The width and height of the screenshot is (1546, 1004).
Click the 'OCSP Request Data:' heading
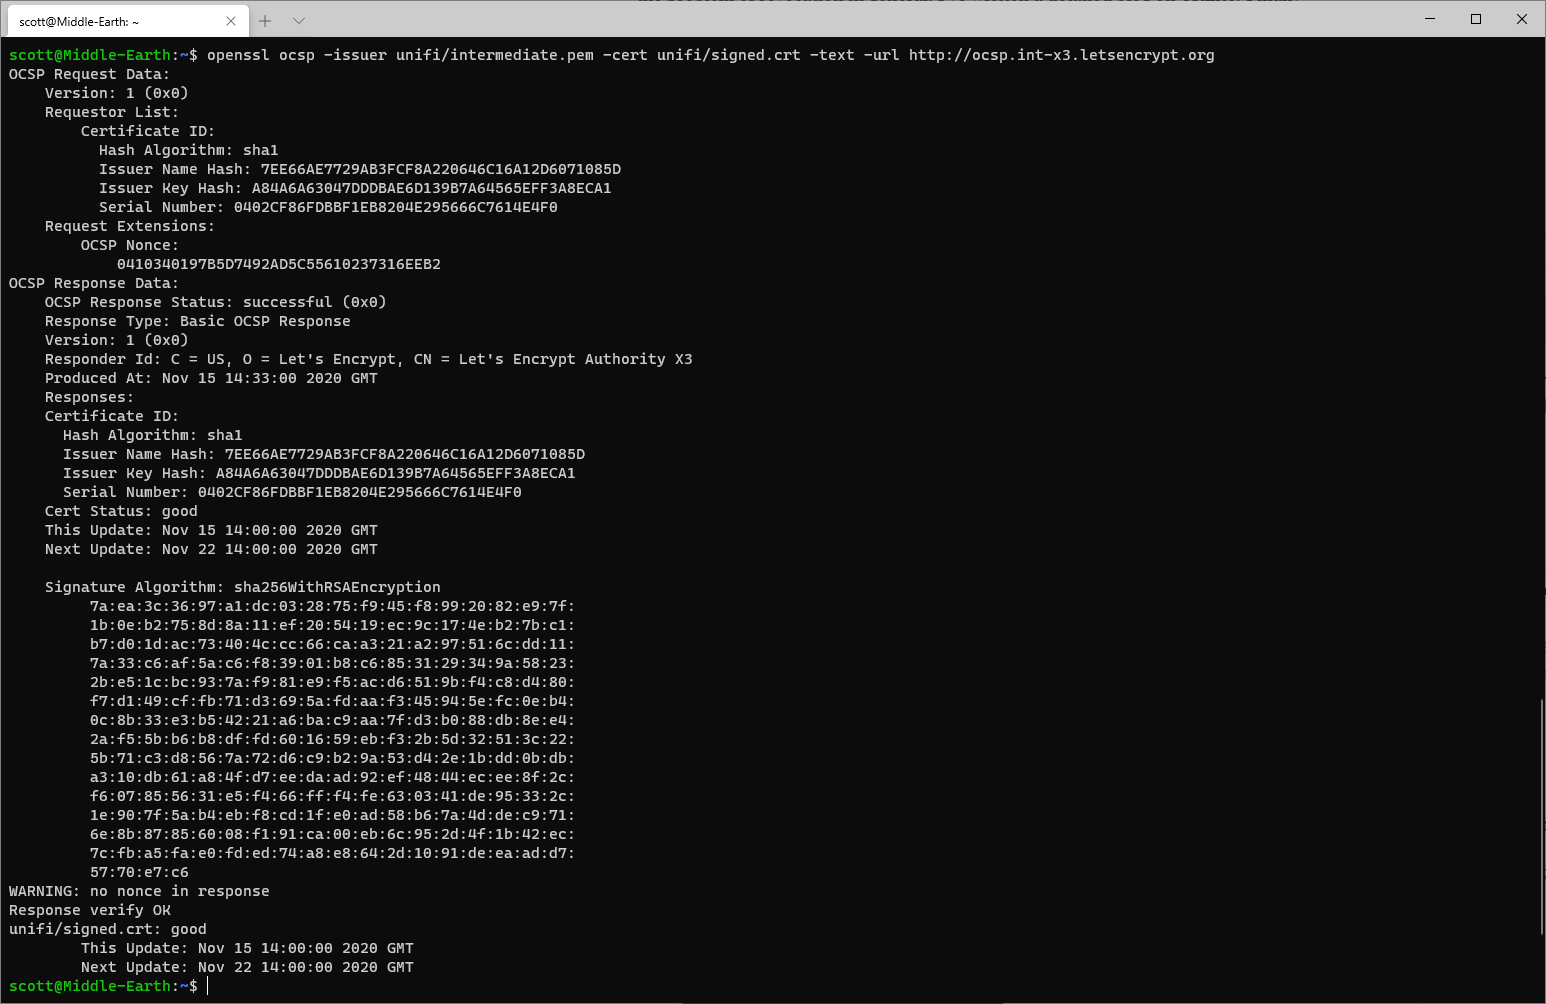[89, 74]
